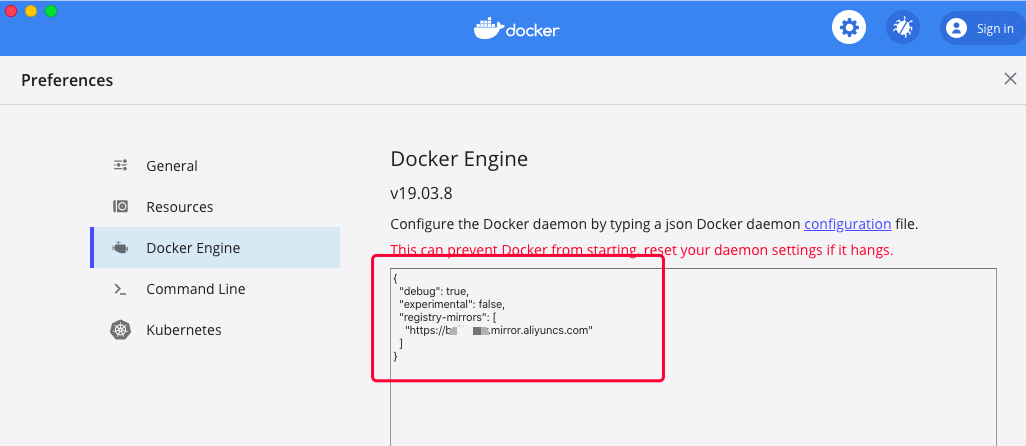
Task: Click the macOS red close window button
Action: click(x=11, y=11)
